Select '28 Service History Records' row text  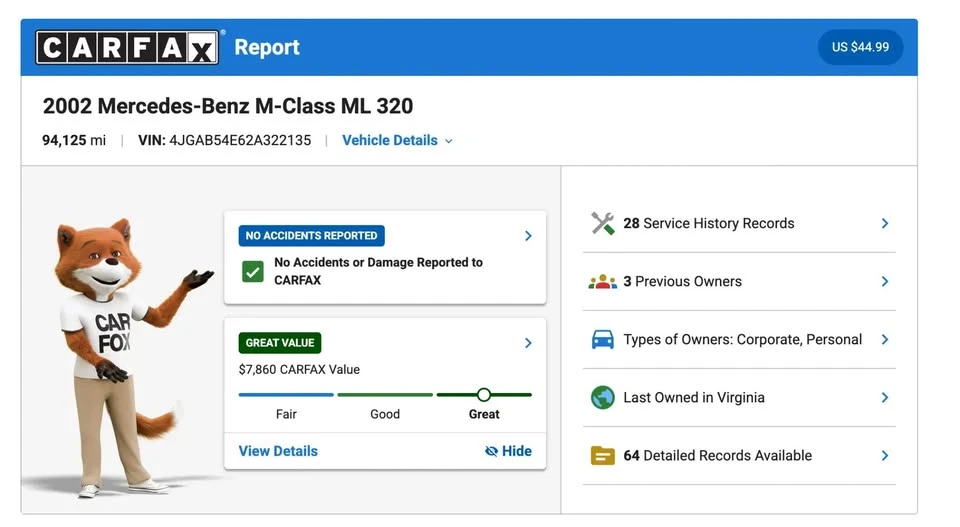coord(708,223)
